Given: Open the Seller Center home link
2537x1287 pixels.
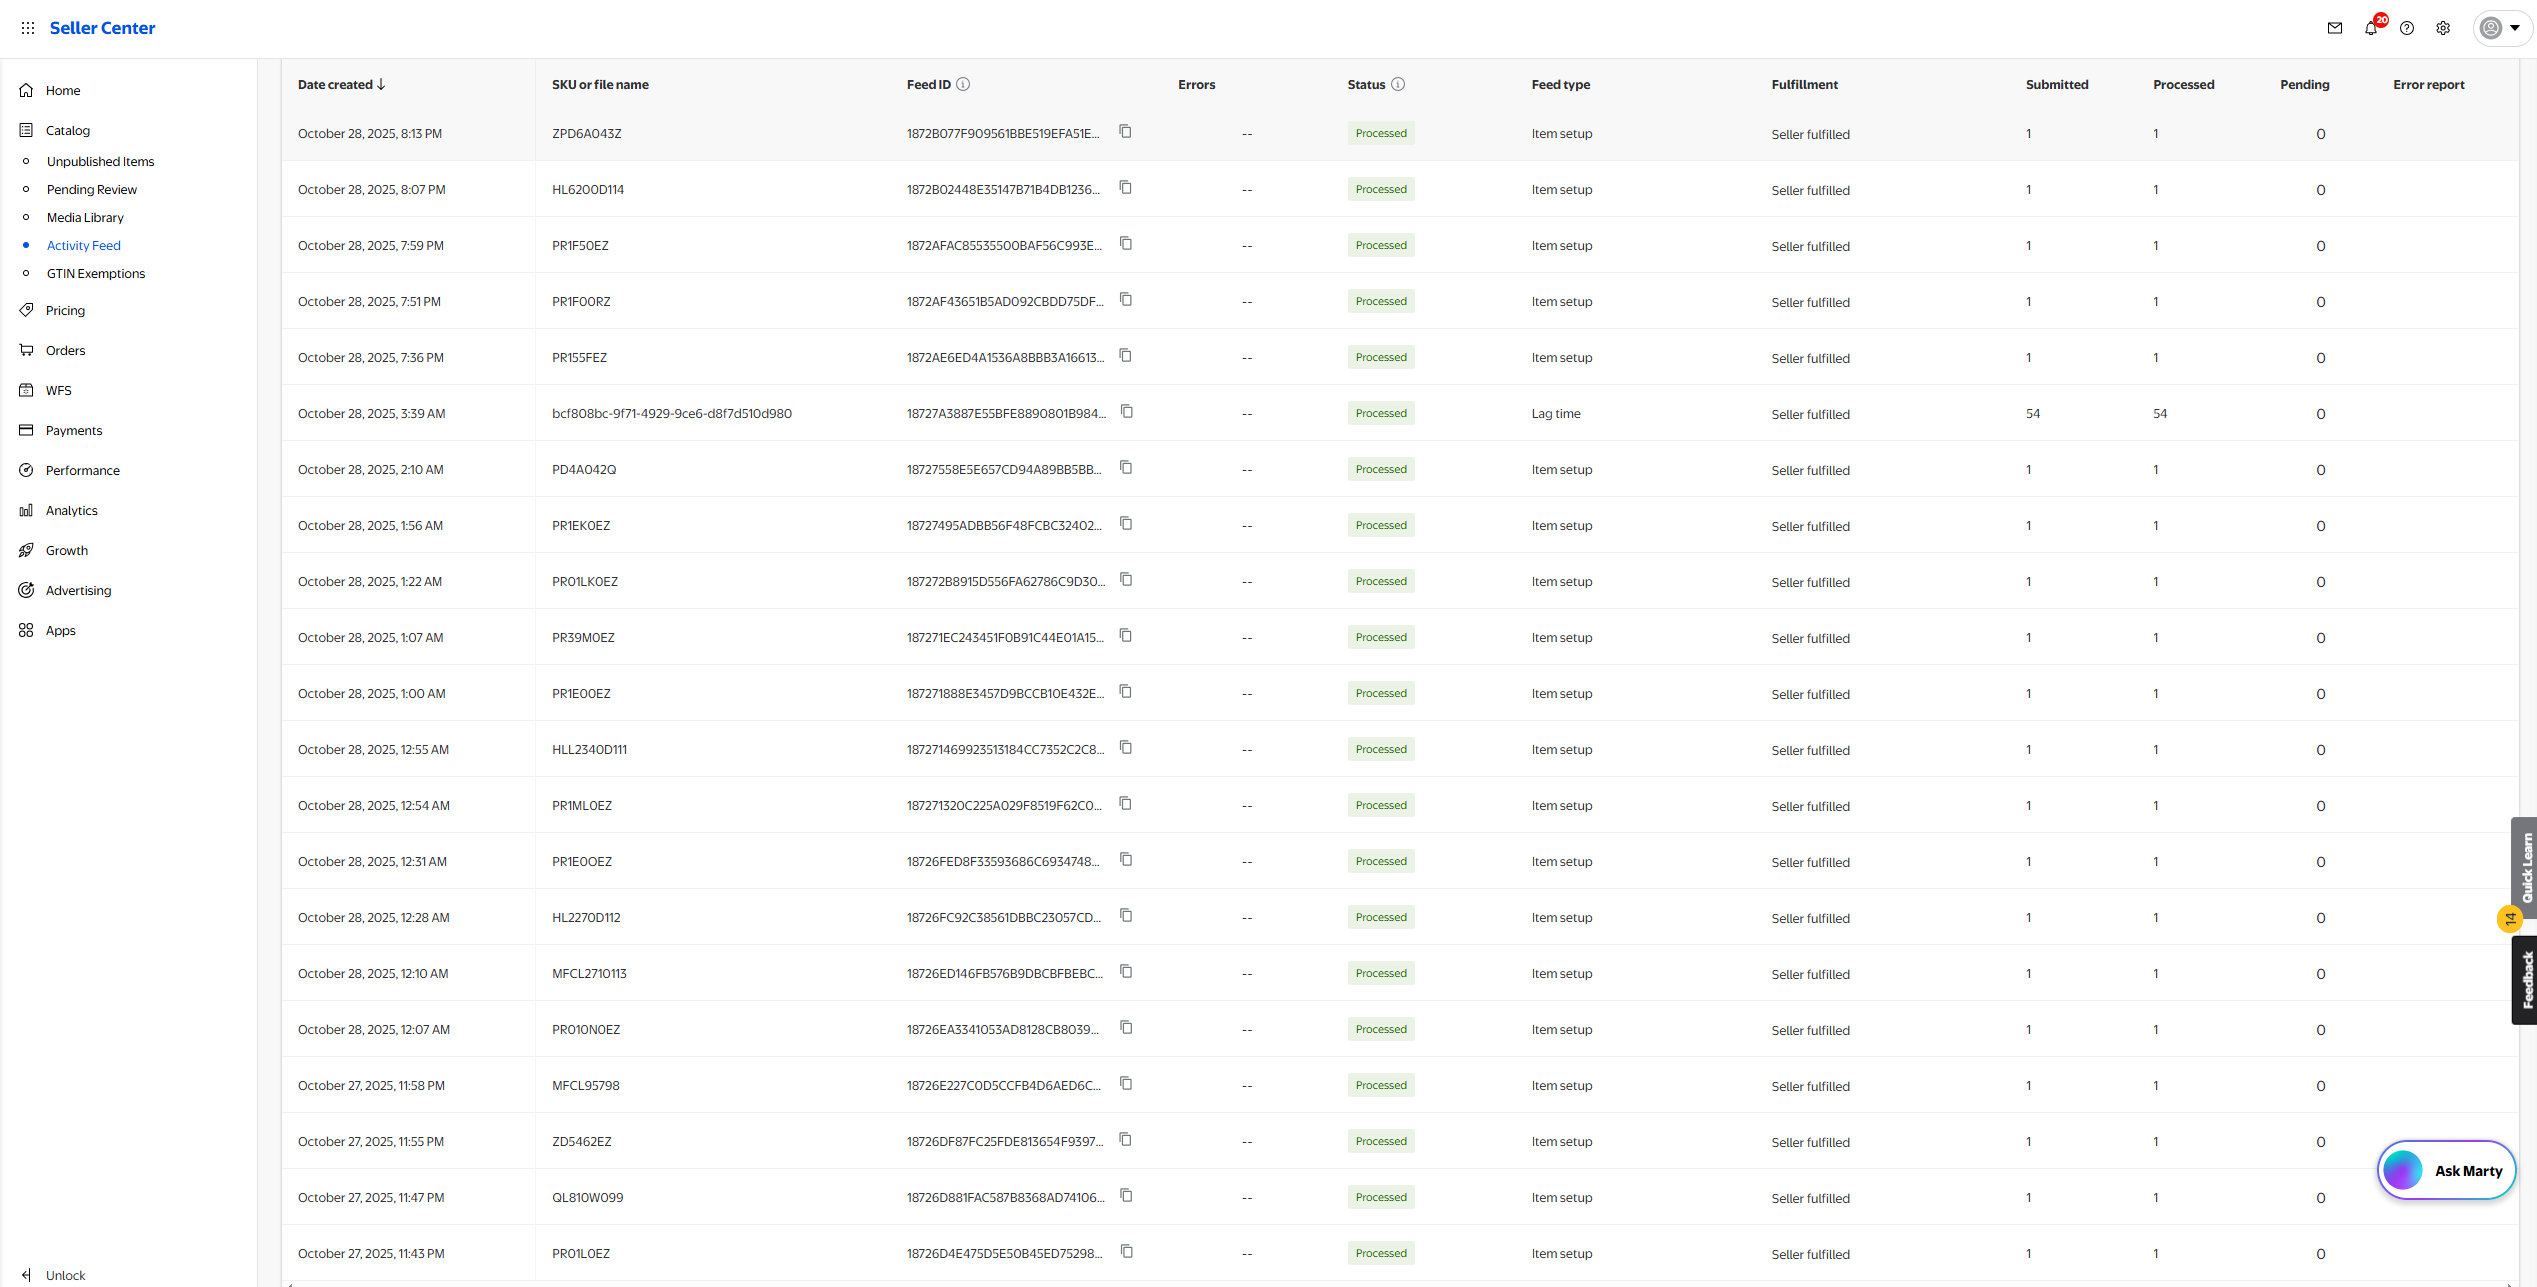Looking at the screenshot, I should click(102, 28).
